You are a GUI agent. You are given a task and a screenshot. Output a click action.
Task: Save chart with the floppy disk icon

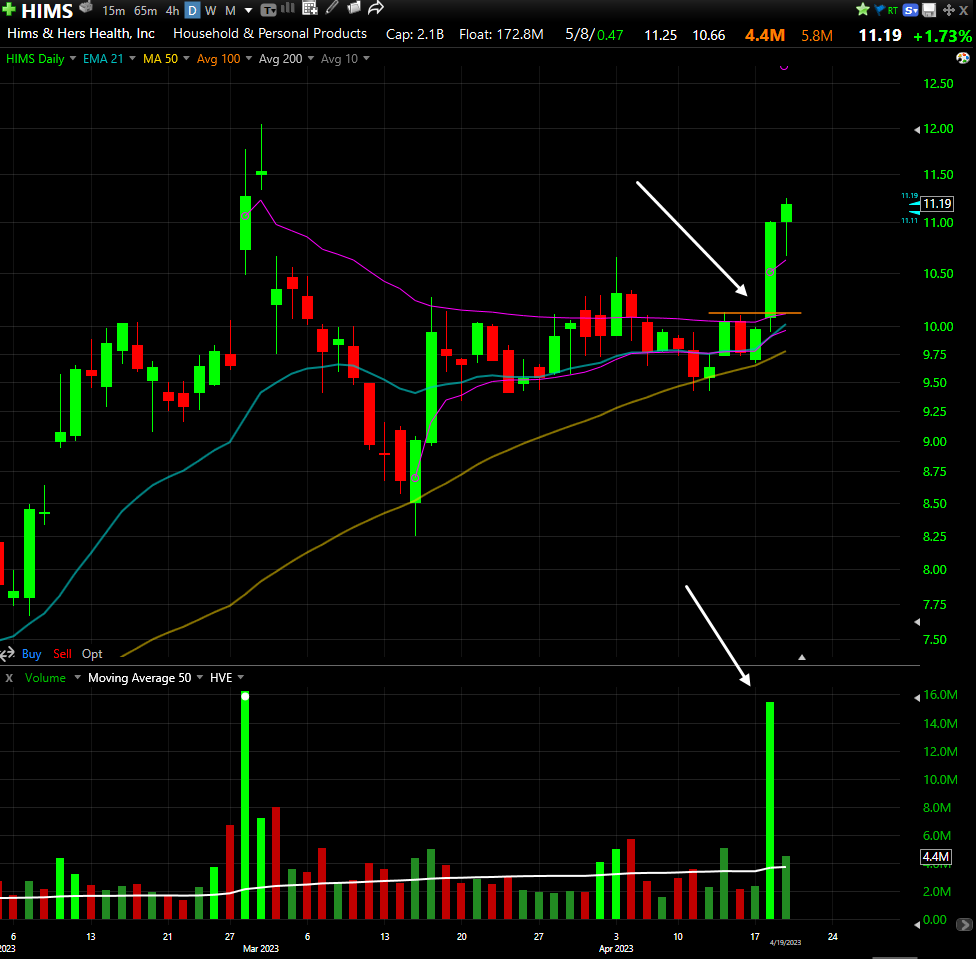point(929,9)
